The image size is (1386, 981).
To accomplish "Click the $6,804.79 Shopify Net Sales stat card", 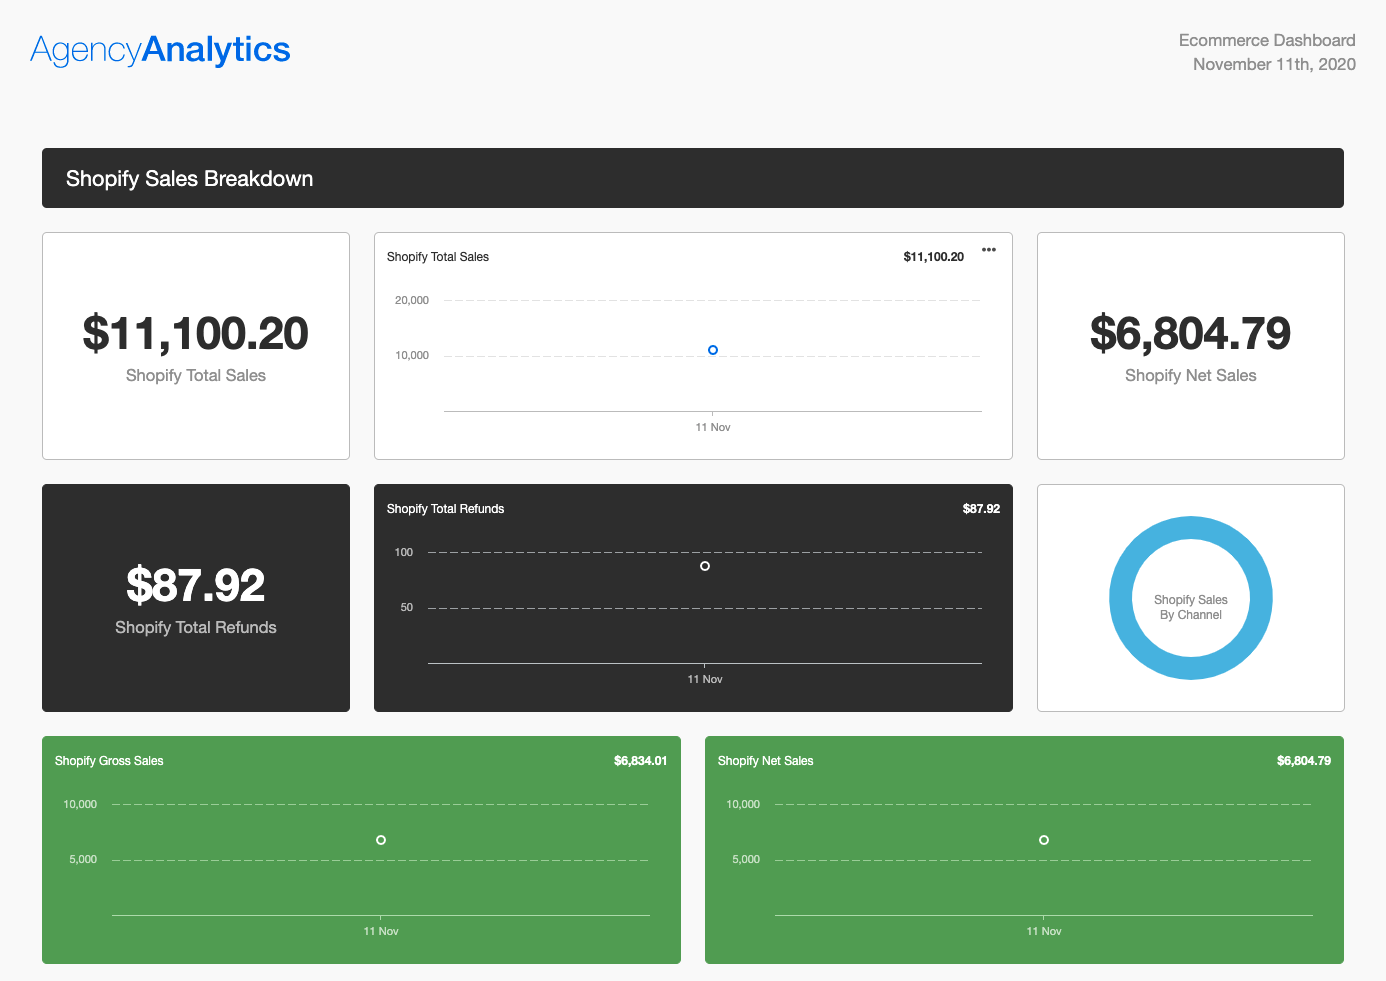I will pos(1191,346).
